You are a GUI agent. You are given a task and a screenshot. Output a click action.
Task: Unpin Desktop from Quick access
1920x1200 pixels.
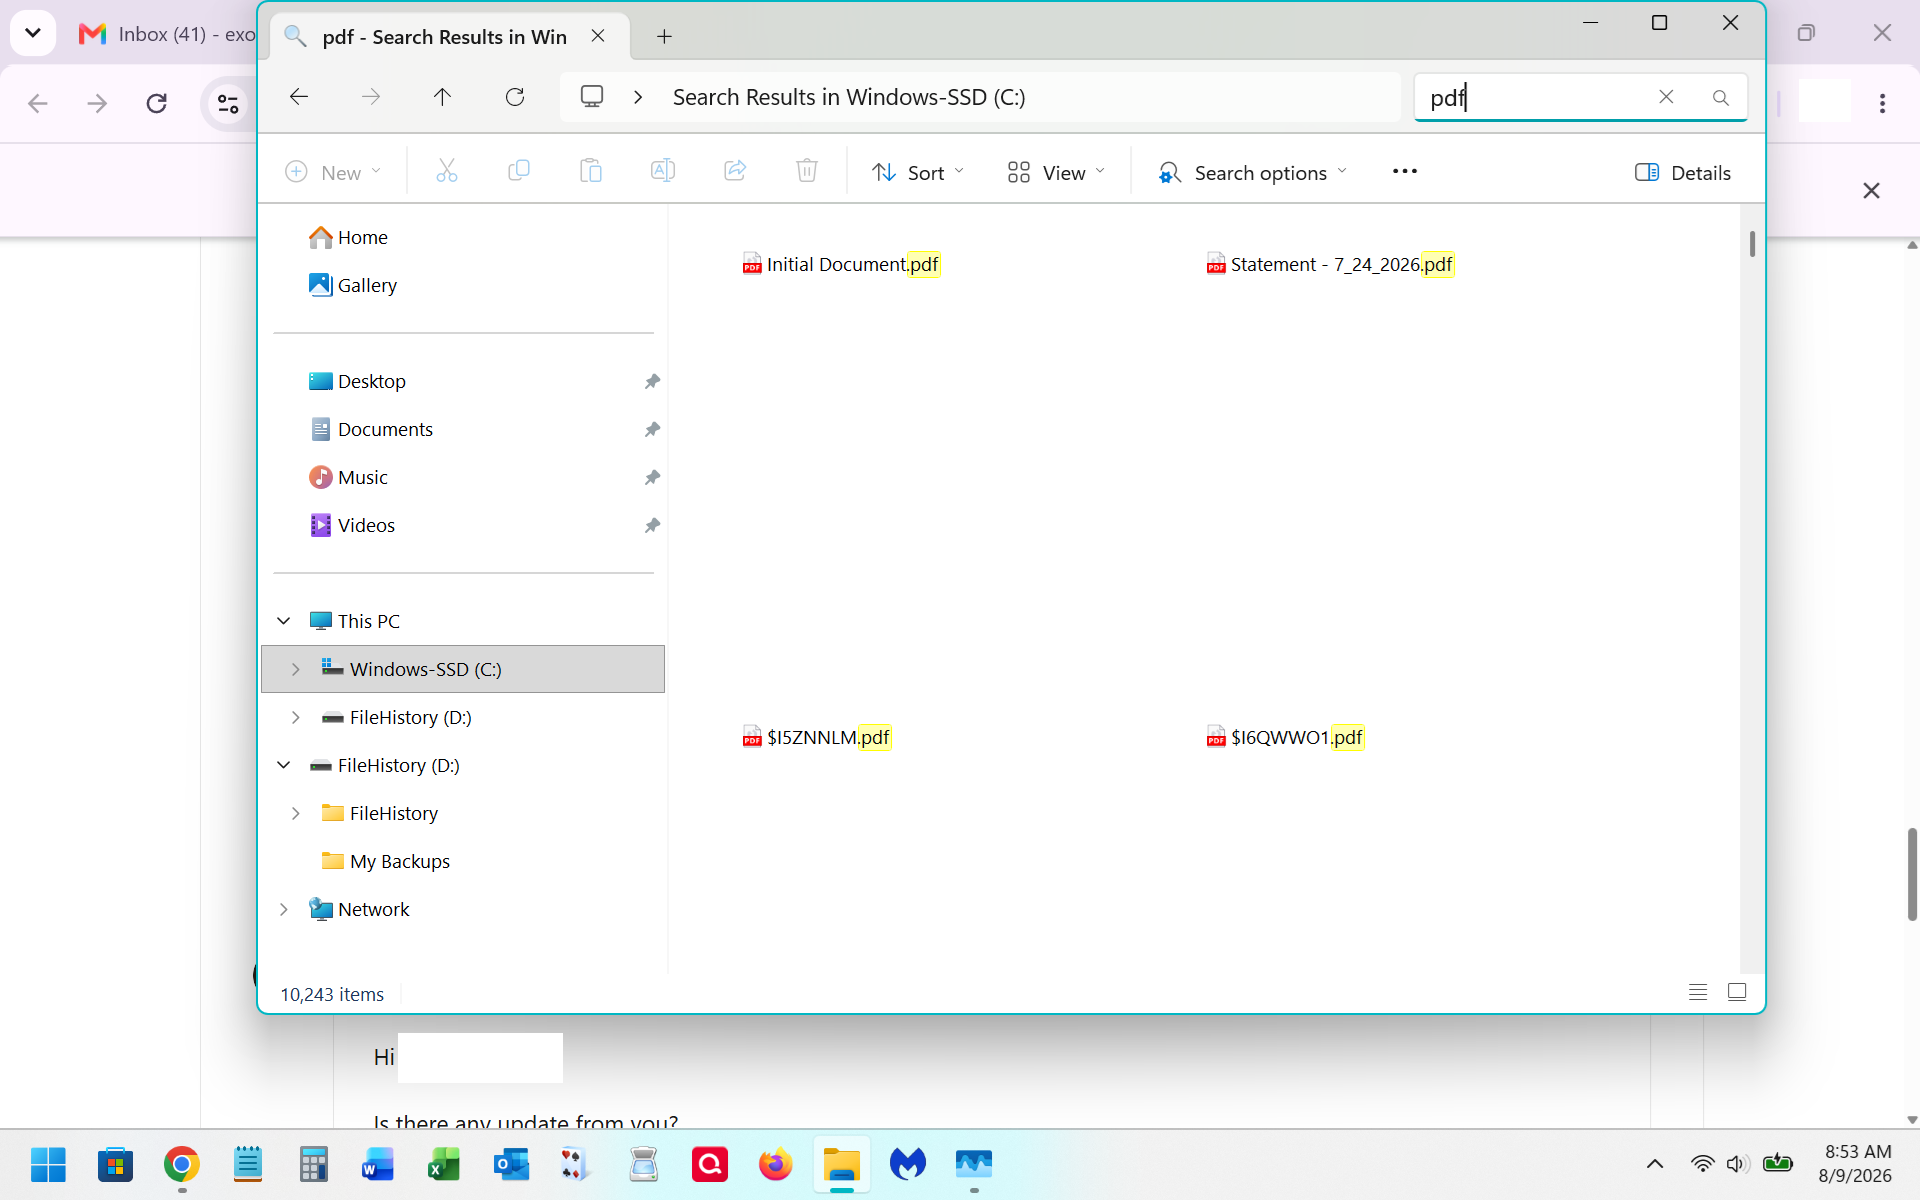652,381
